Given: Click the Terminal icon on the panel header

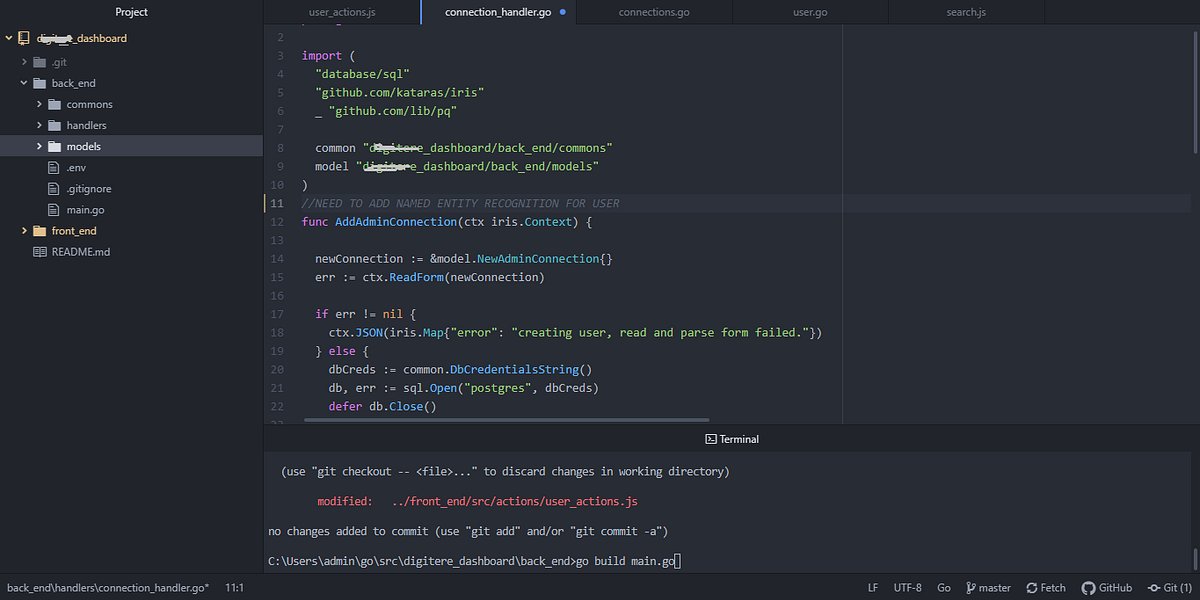Looking at the screenshot, I should click(x=709, y=438).
